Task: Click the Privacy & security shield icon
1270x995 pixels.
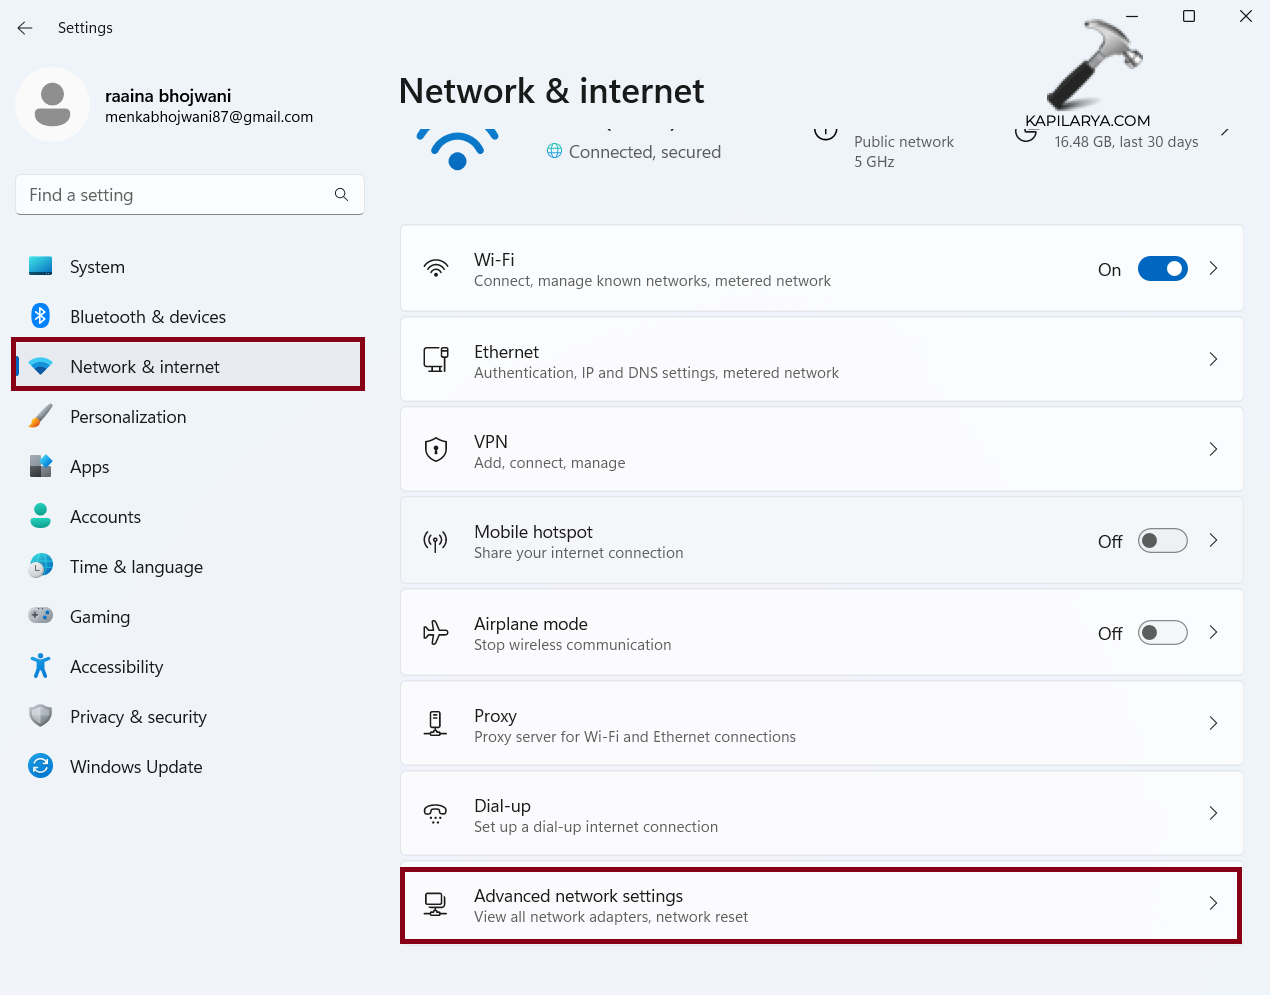Action: click(40, 716)
